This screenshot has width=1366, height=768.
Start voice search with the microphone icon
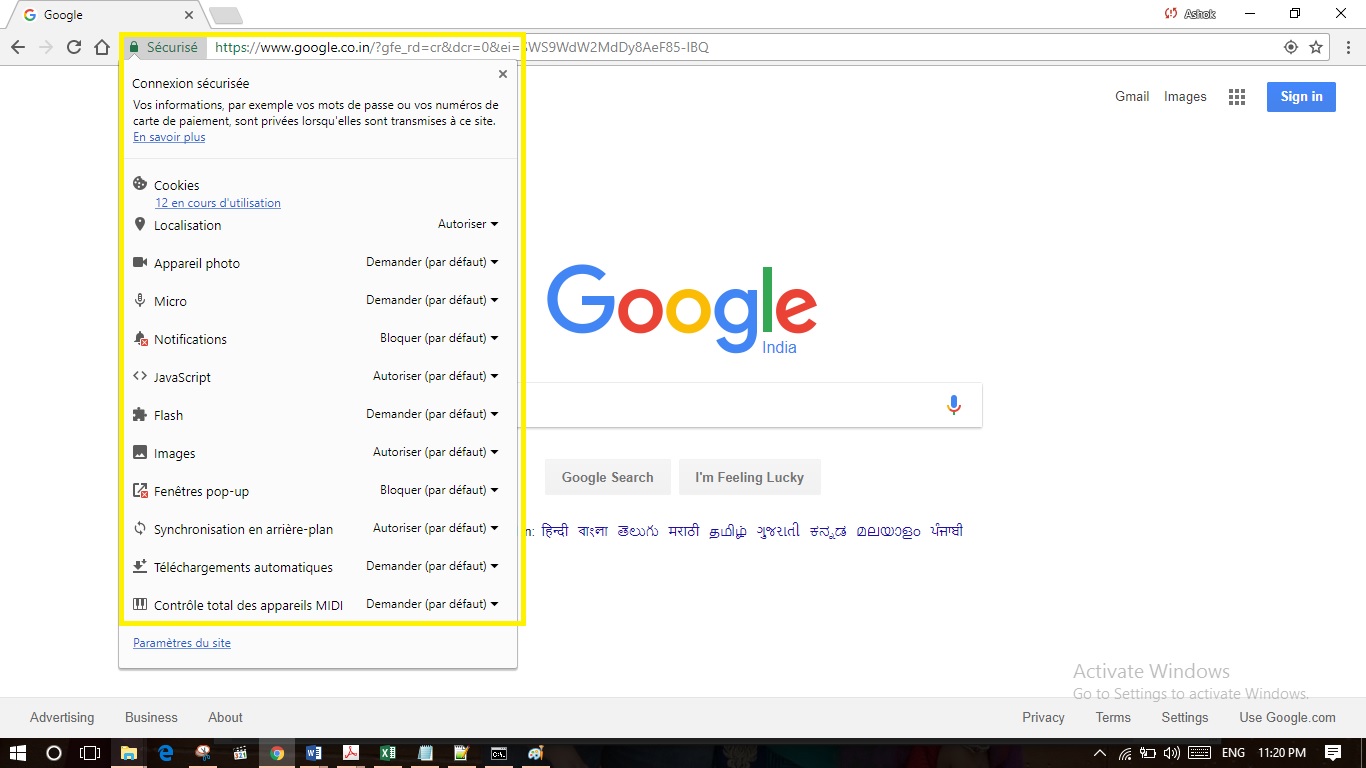954,405
